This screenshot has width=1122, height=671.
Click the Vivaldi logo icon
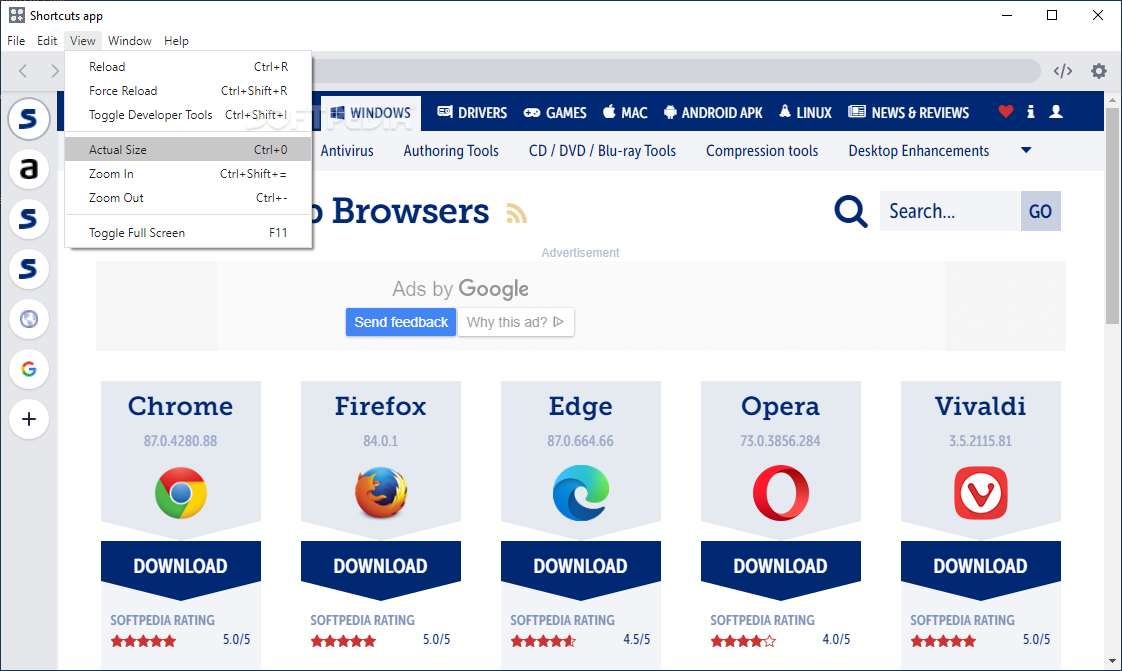980,493
